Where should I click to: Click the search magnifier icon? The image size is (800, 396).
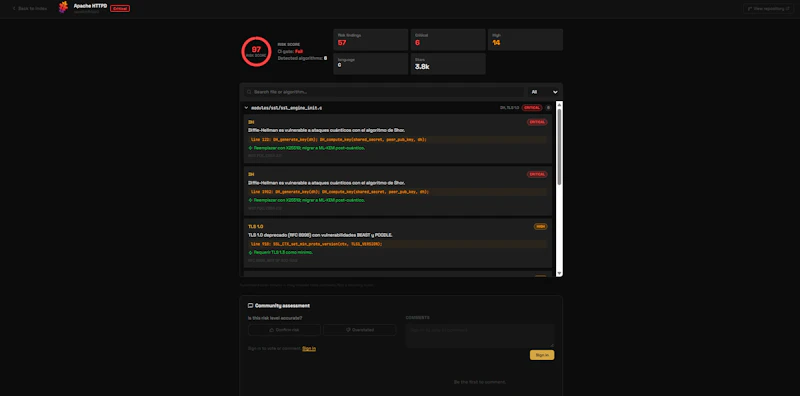coord(249,92)
